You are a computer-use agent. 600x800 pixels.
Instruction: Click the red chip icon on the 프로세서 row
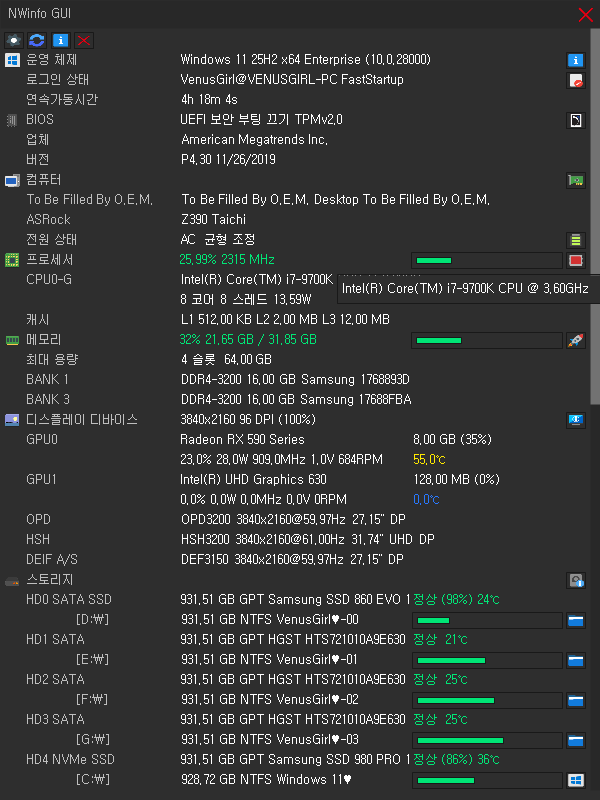tap(576, 260)
